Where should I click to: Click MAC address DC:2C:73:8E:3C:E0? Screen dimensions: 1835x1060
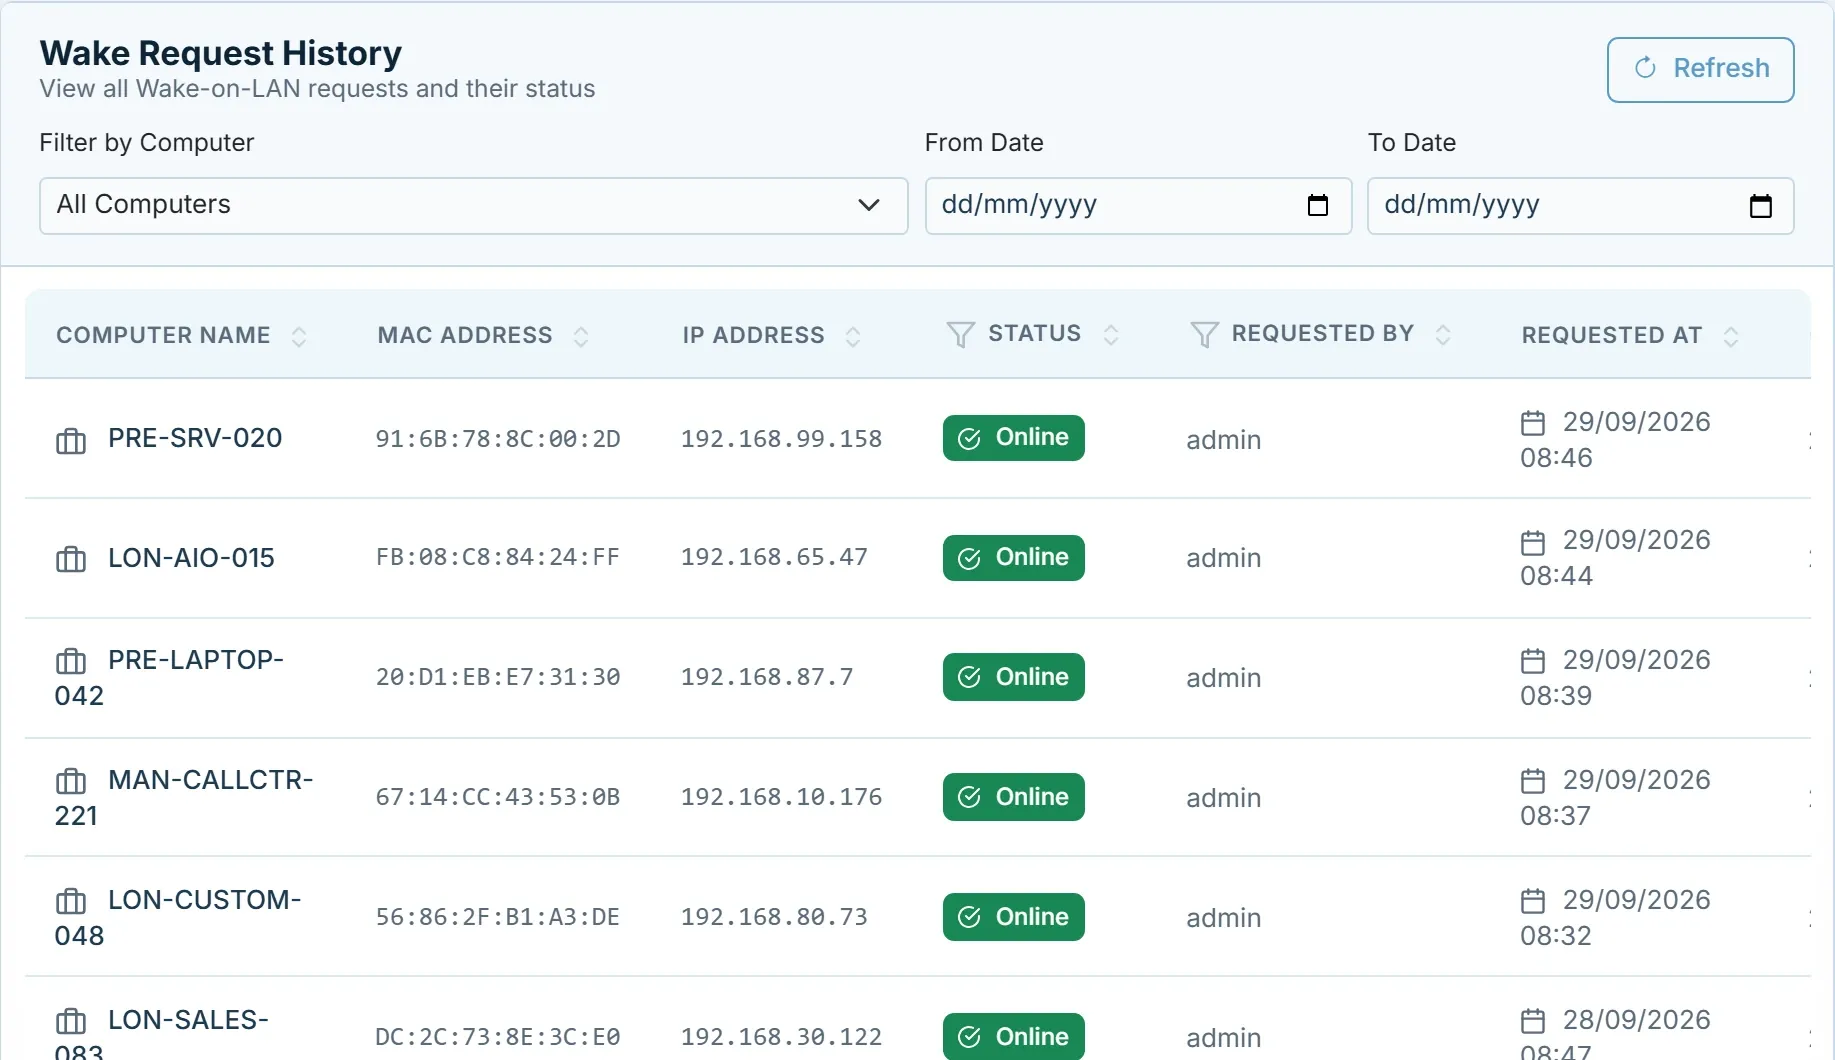pyautogui.click(x=498, y=1037)
